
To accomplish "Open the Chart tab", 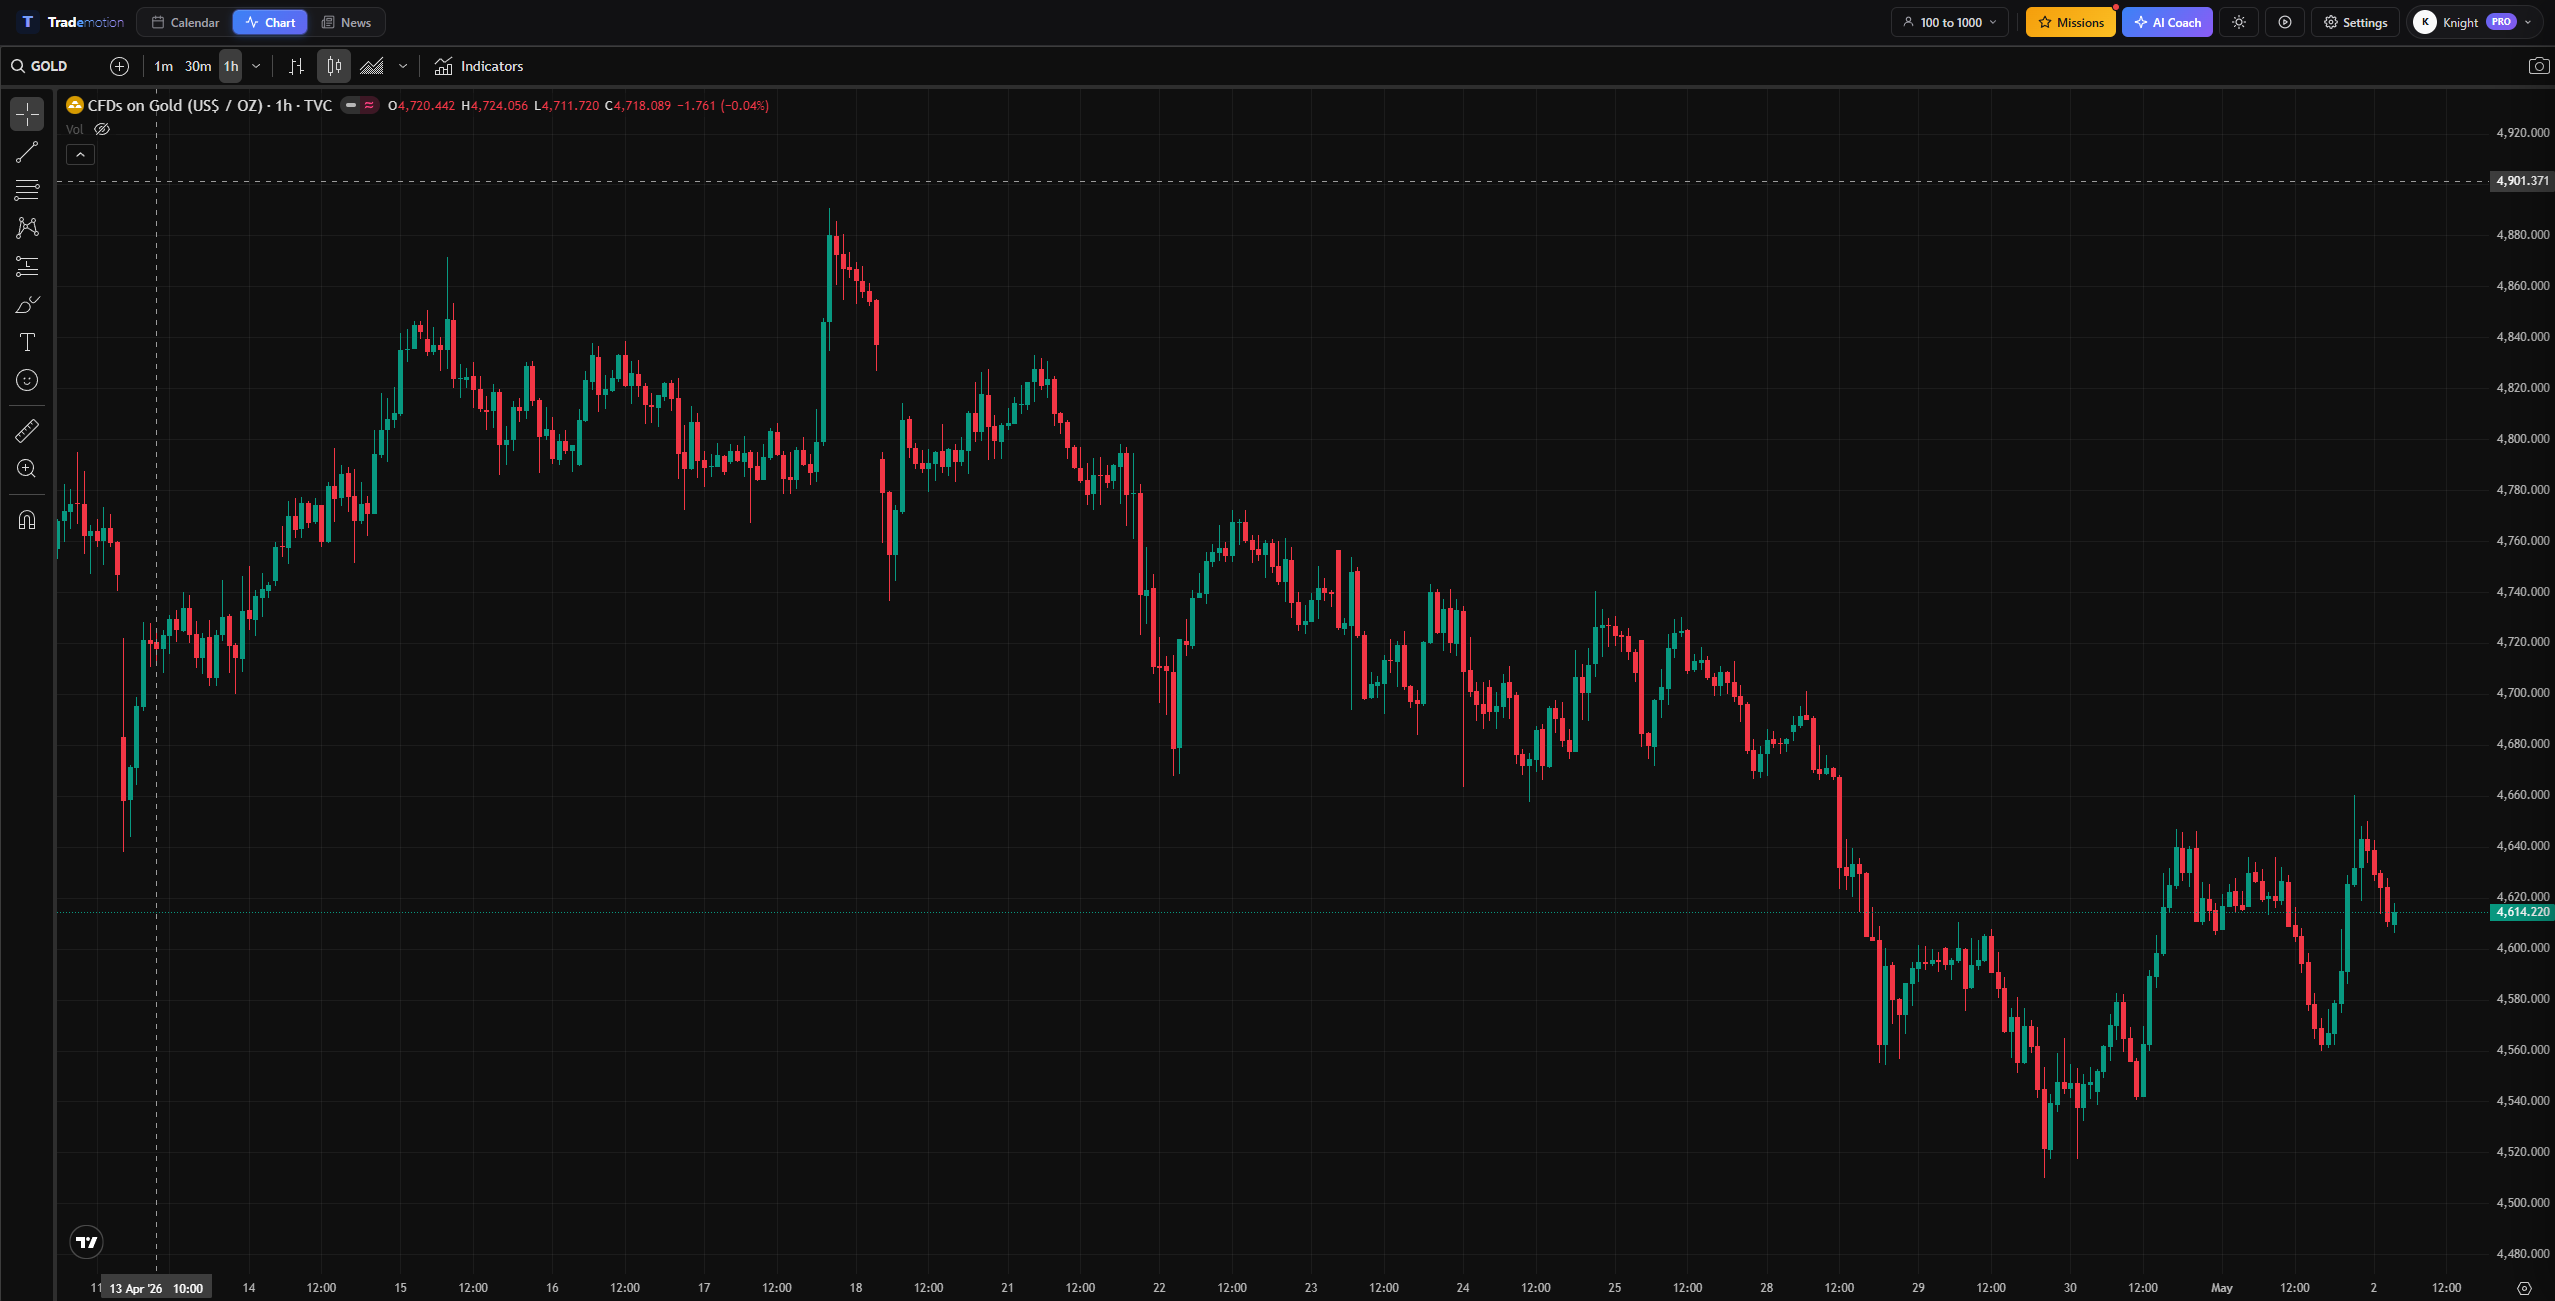I will tap(270, 22).
